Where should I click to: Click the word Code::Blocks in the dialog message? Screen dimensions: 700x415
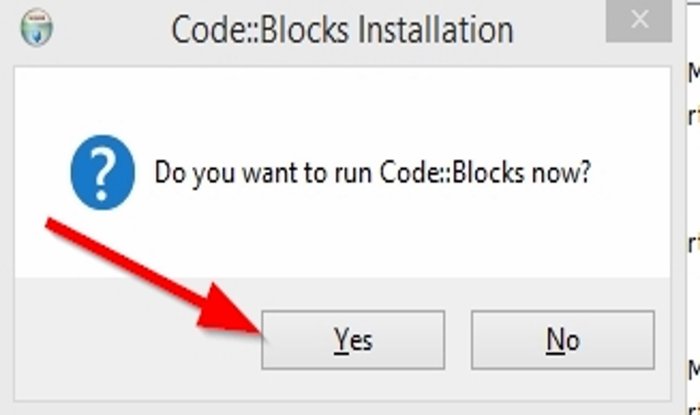(451, 172)
